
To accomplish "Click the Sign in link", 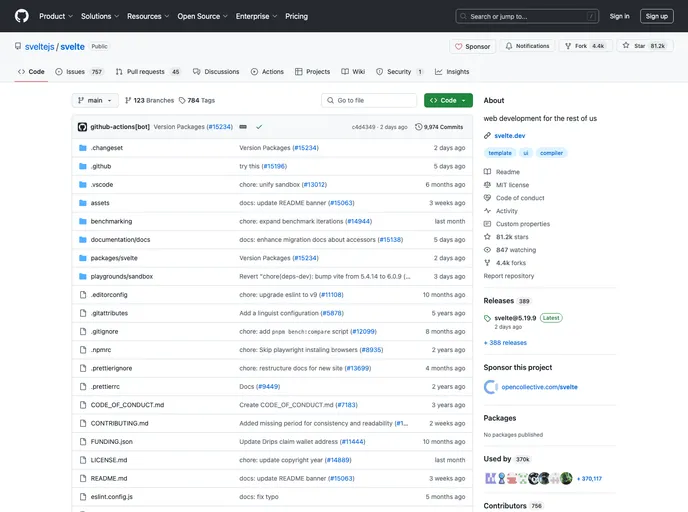I will [x=619, y=16].
